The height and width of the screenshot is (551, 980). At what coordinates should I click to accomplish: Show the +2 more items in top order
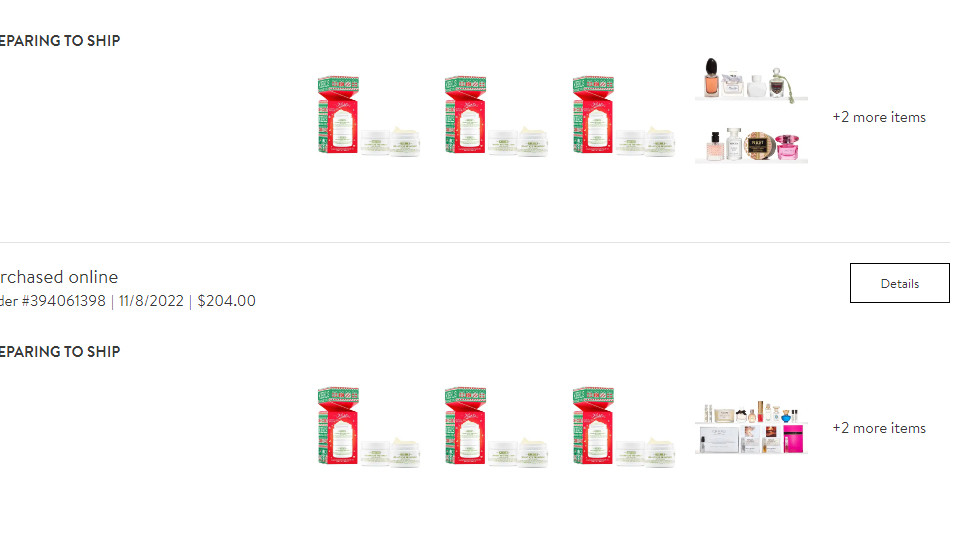point(879,117)
